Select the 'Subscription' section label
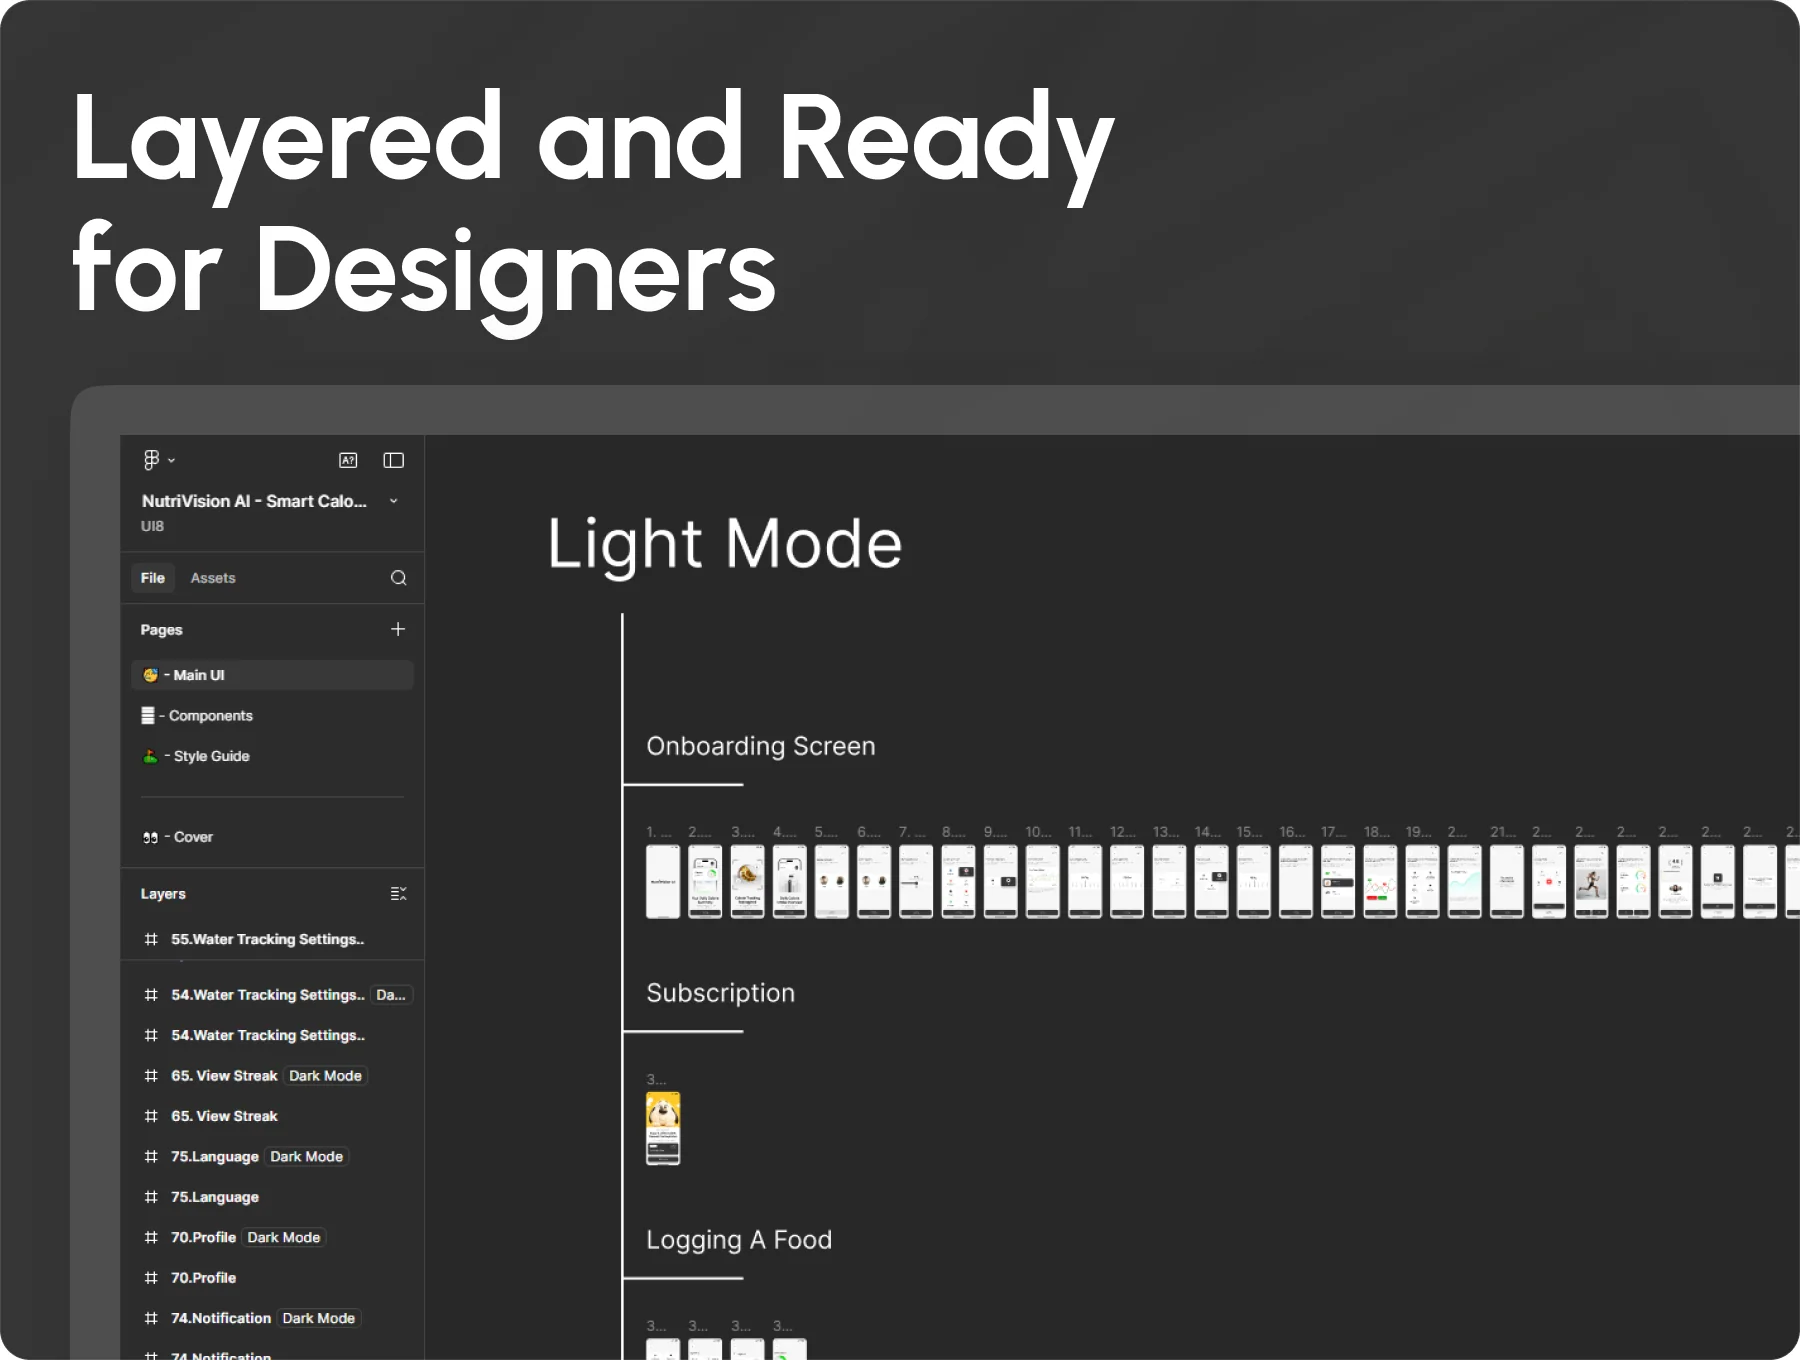This screenshot has width=1800, height=1360. (x=721, y=993)
